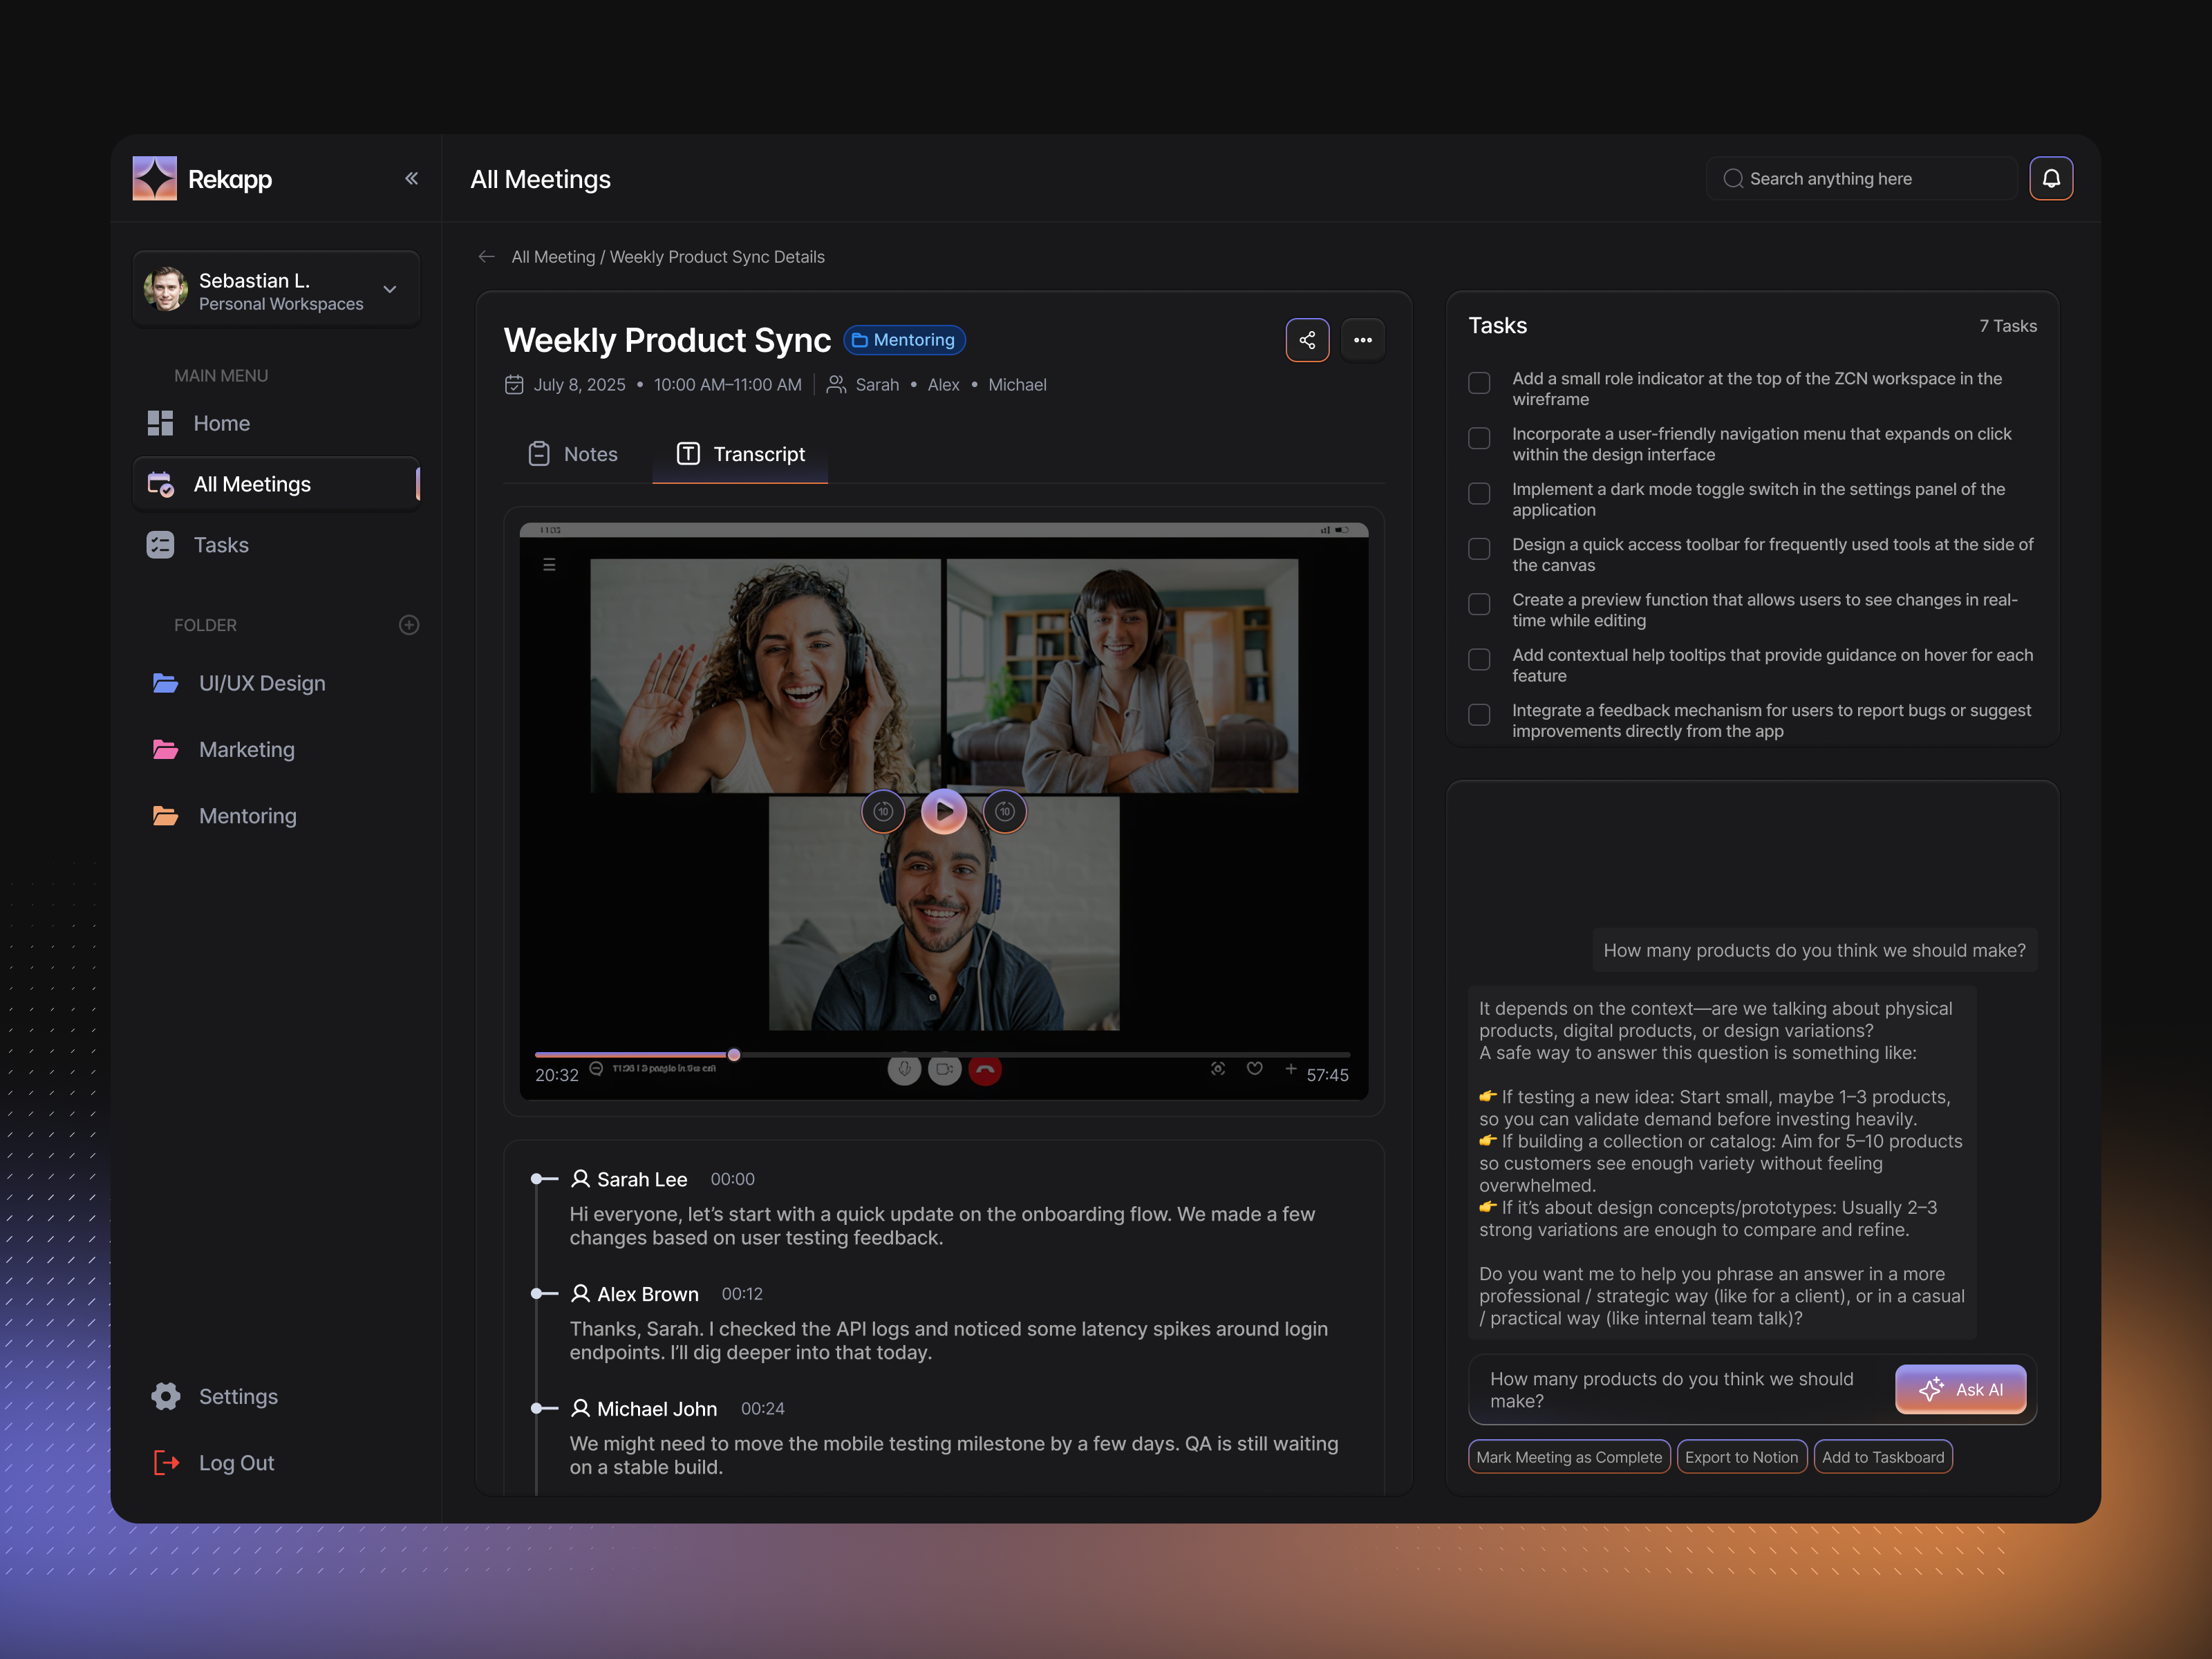Mark Meeting as Complete
Viewport: 2212px width, 1659px height.
(x=1568, y=1456)
